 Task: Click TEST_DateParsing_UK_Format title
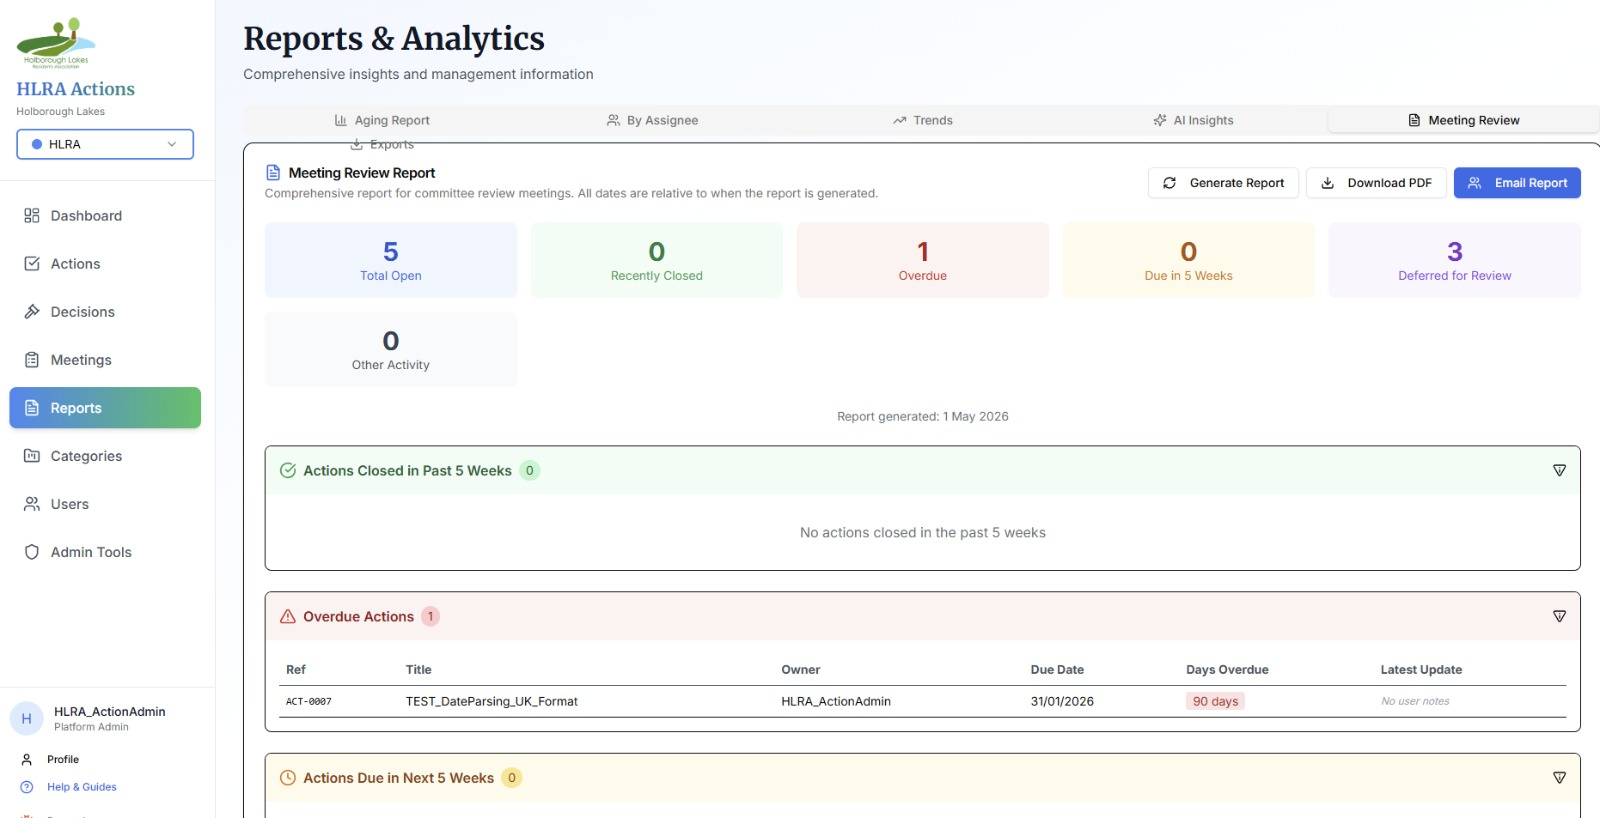point(492,702)
